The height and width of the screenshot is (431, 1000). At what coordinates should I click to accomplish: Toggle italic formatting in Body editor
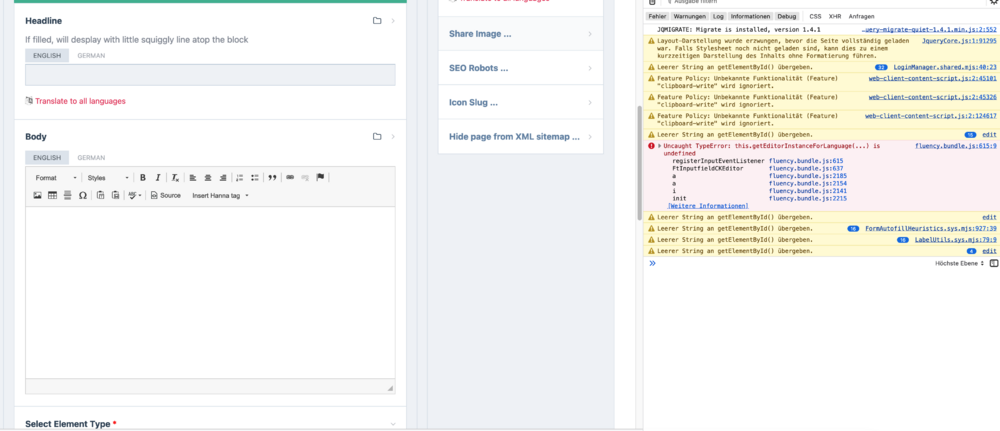click(158, 178)
